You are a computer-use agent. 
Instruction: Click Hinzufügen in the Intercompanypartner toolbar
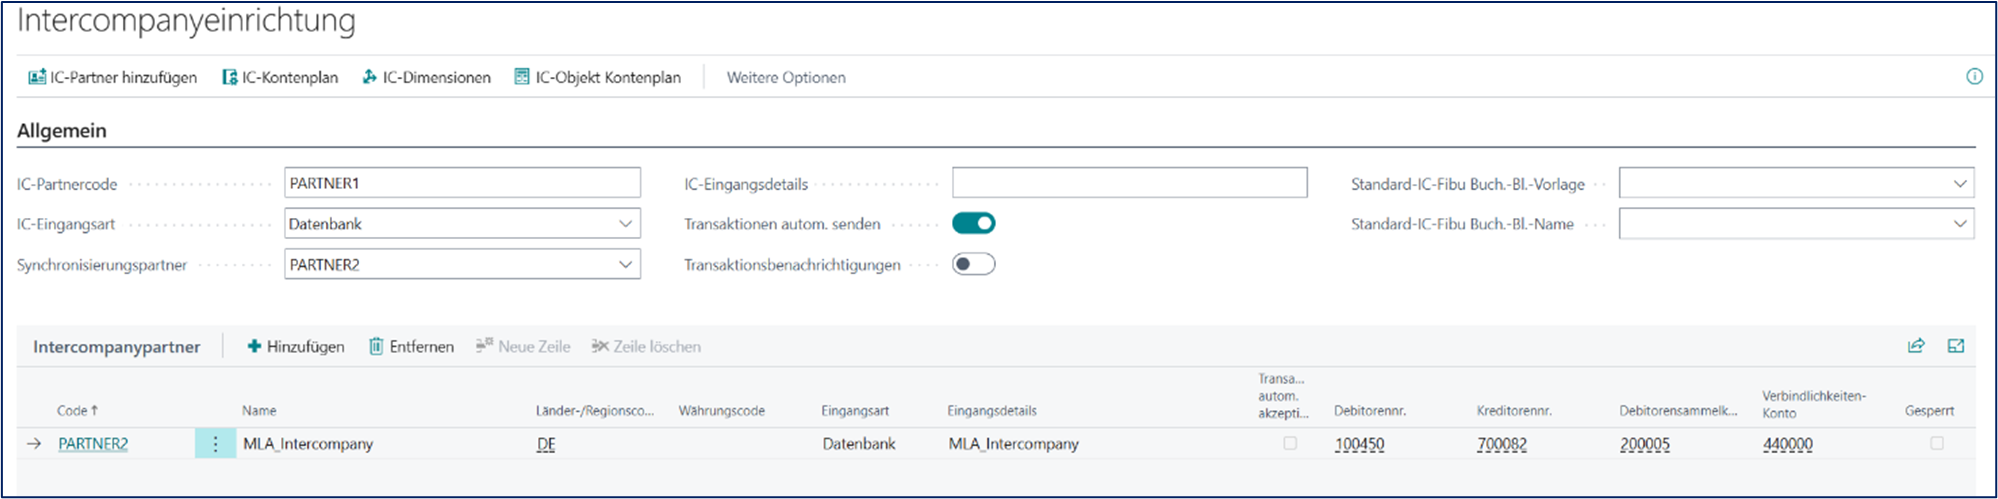tap(296, 346)
